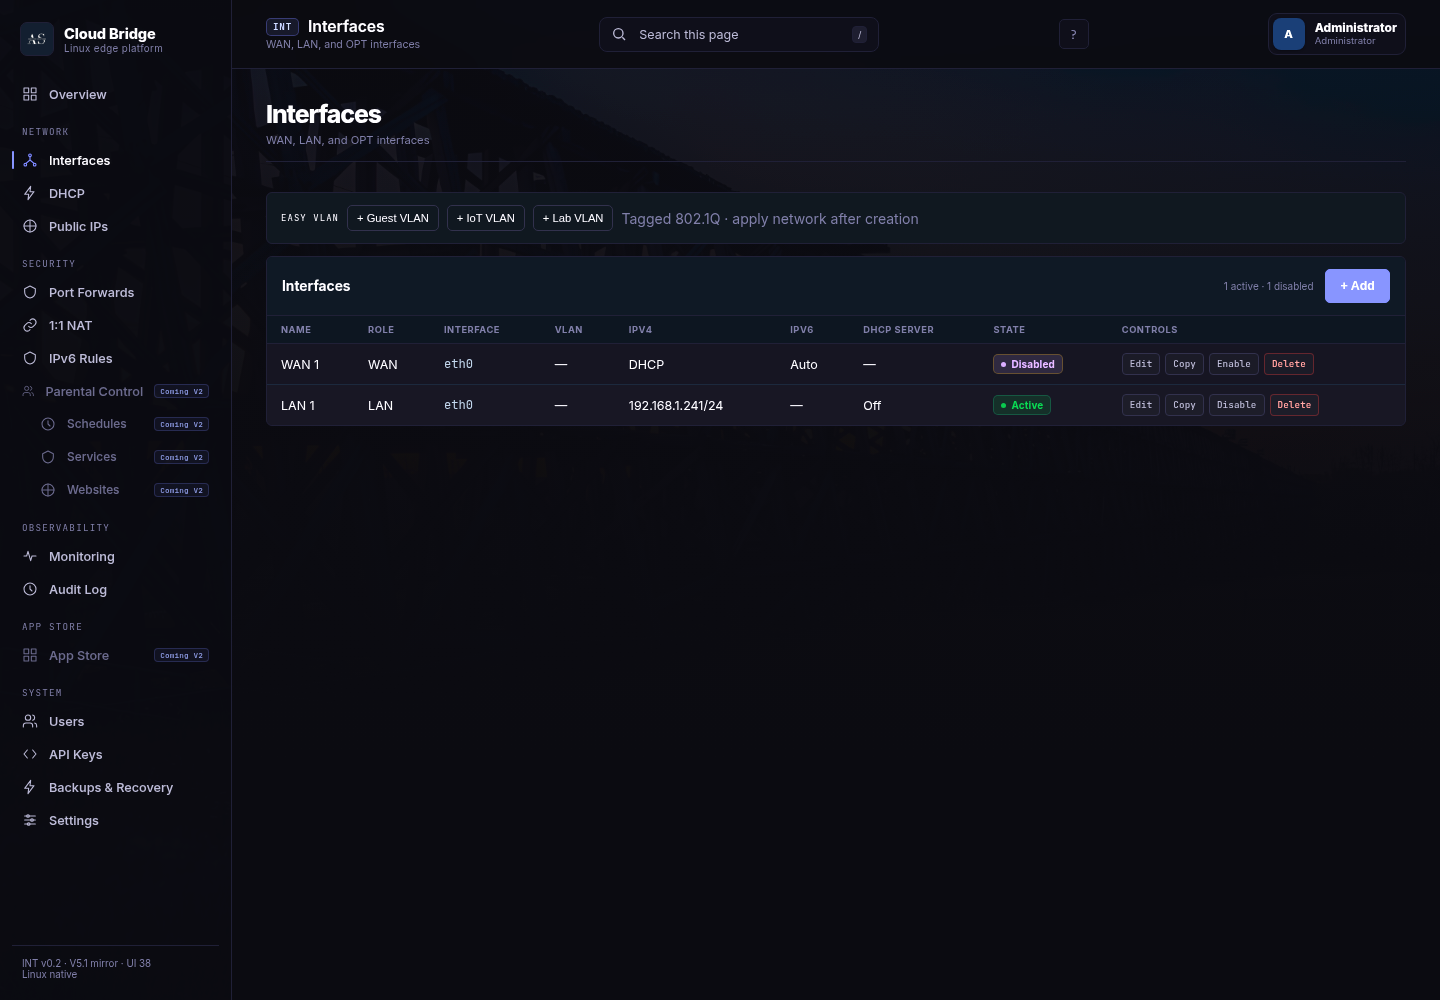Click the Disabled state badge for WAN 1
Screen dimensions: 1440x1000
point(1028,364)
